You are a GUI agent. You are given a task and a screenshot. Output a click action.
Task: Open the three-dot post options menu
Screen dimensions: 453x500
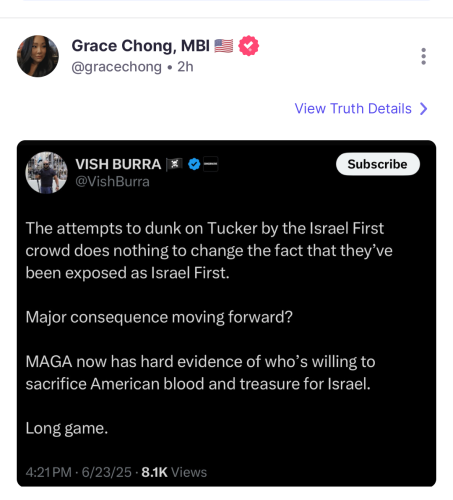[423, 56]
